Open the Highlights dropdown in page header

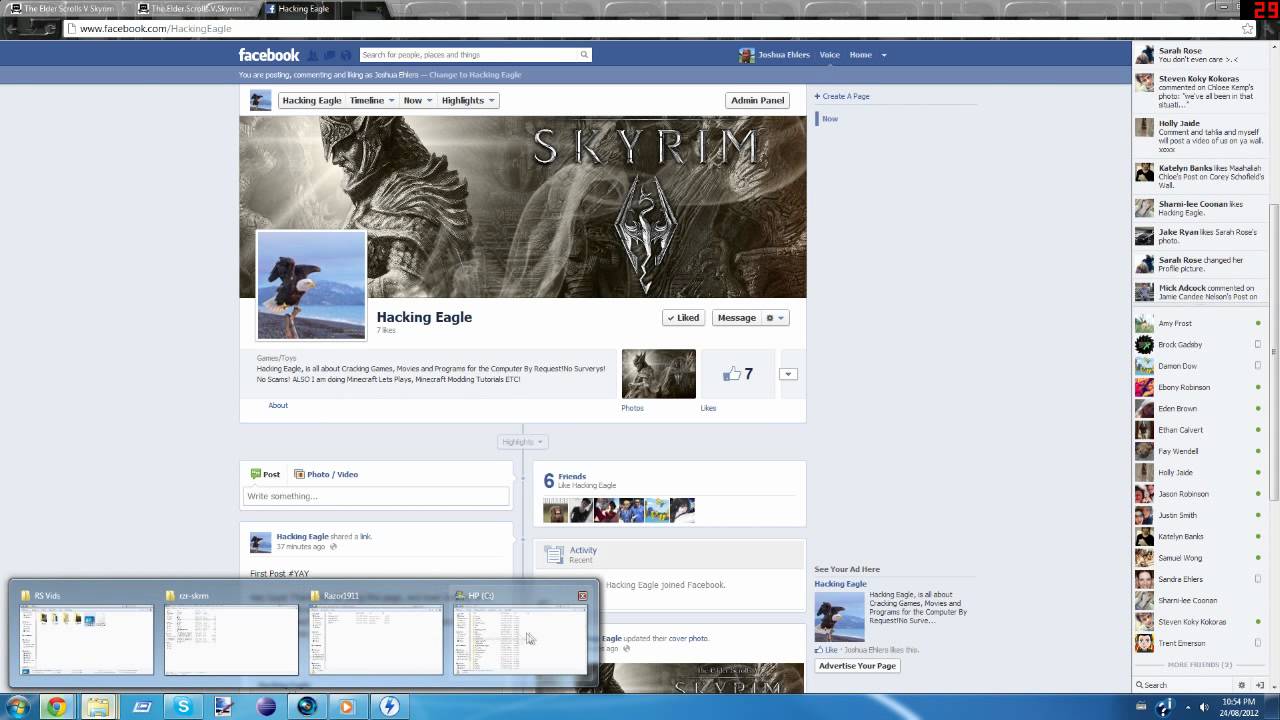click(x=468, y=100)
